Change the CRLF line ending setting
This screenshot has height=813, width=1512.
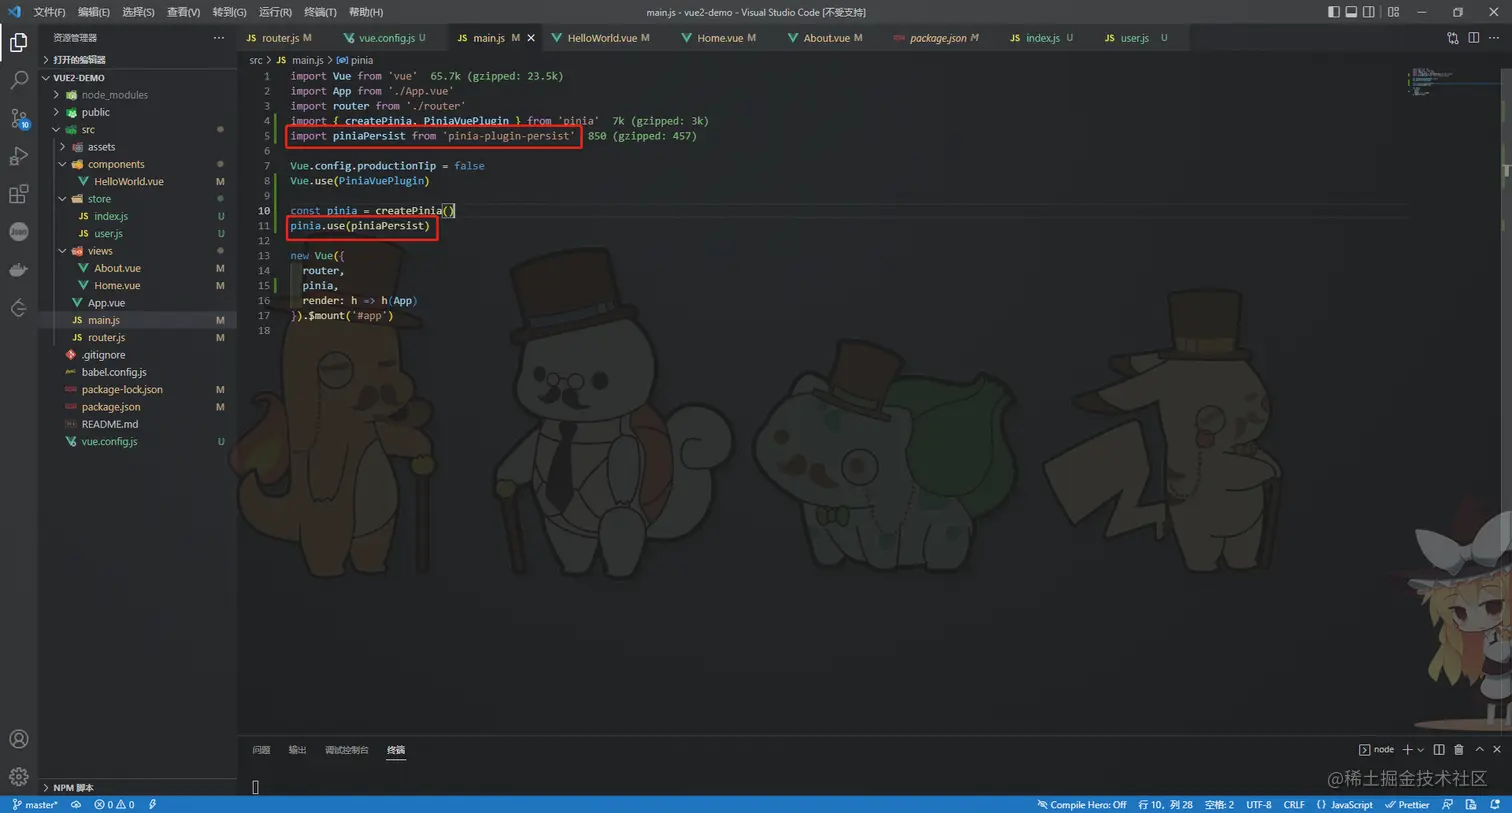pos(1294,804)
